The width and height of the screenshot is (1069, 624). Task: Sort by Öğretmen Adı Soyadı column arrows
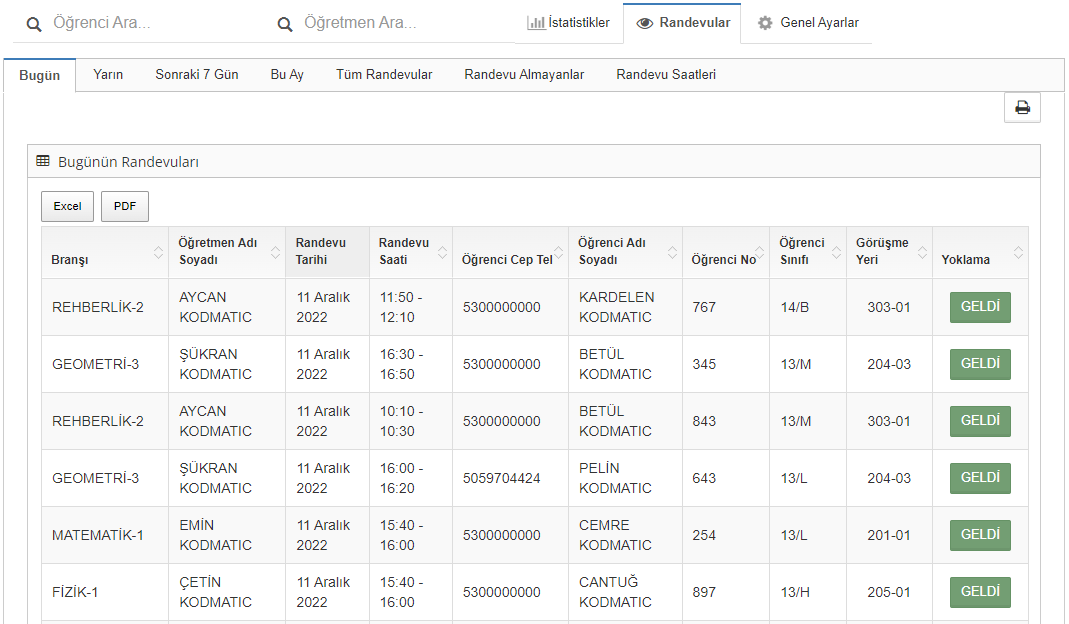[x=275, y=252]
